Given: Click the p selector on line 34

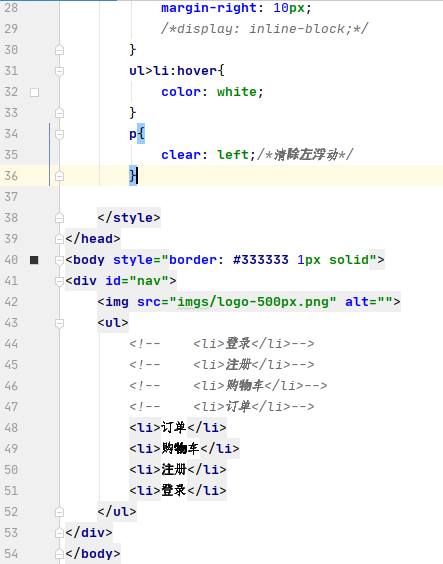Looking at the screenshot, I should 133,134.
